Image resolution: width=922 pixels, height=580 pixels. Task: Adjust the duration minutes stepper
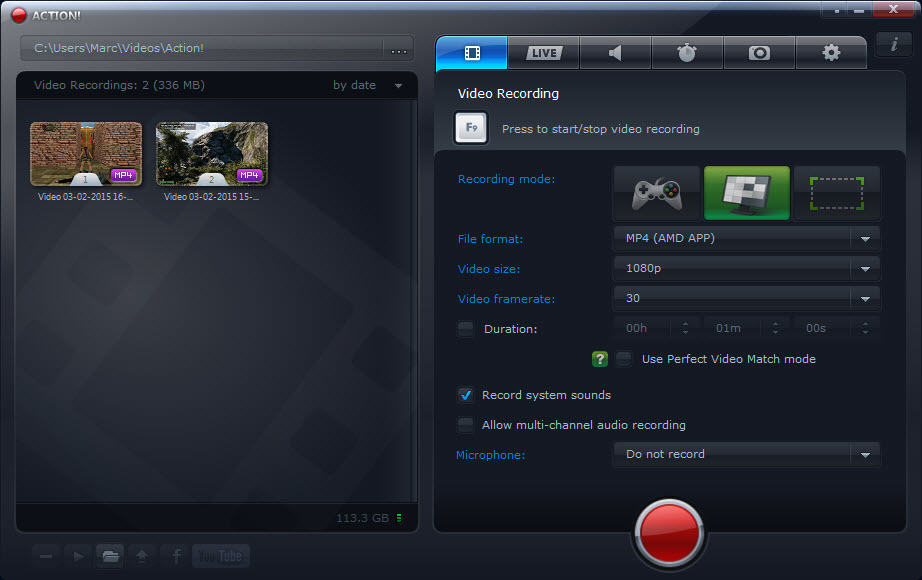776,328
